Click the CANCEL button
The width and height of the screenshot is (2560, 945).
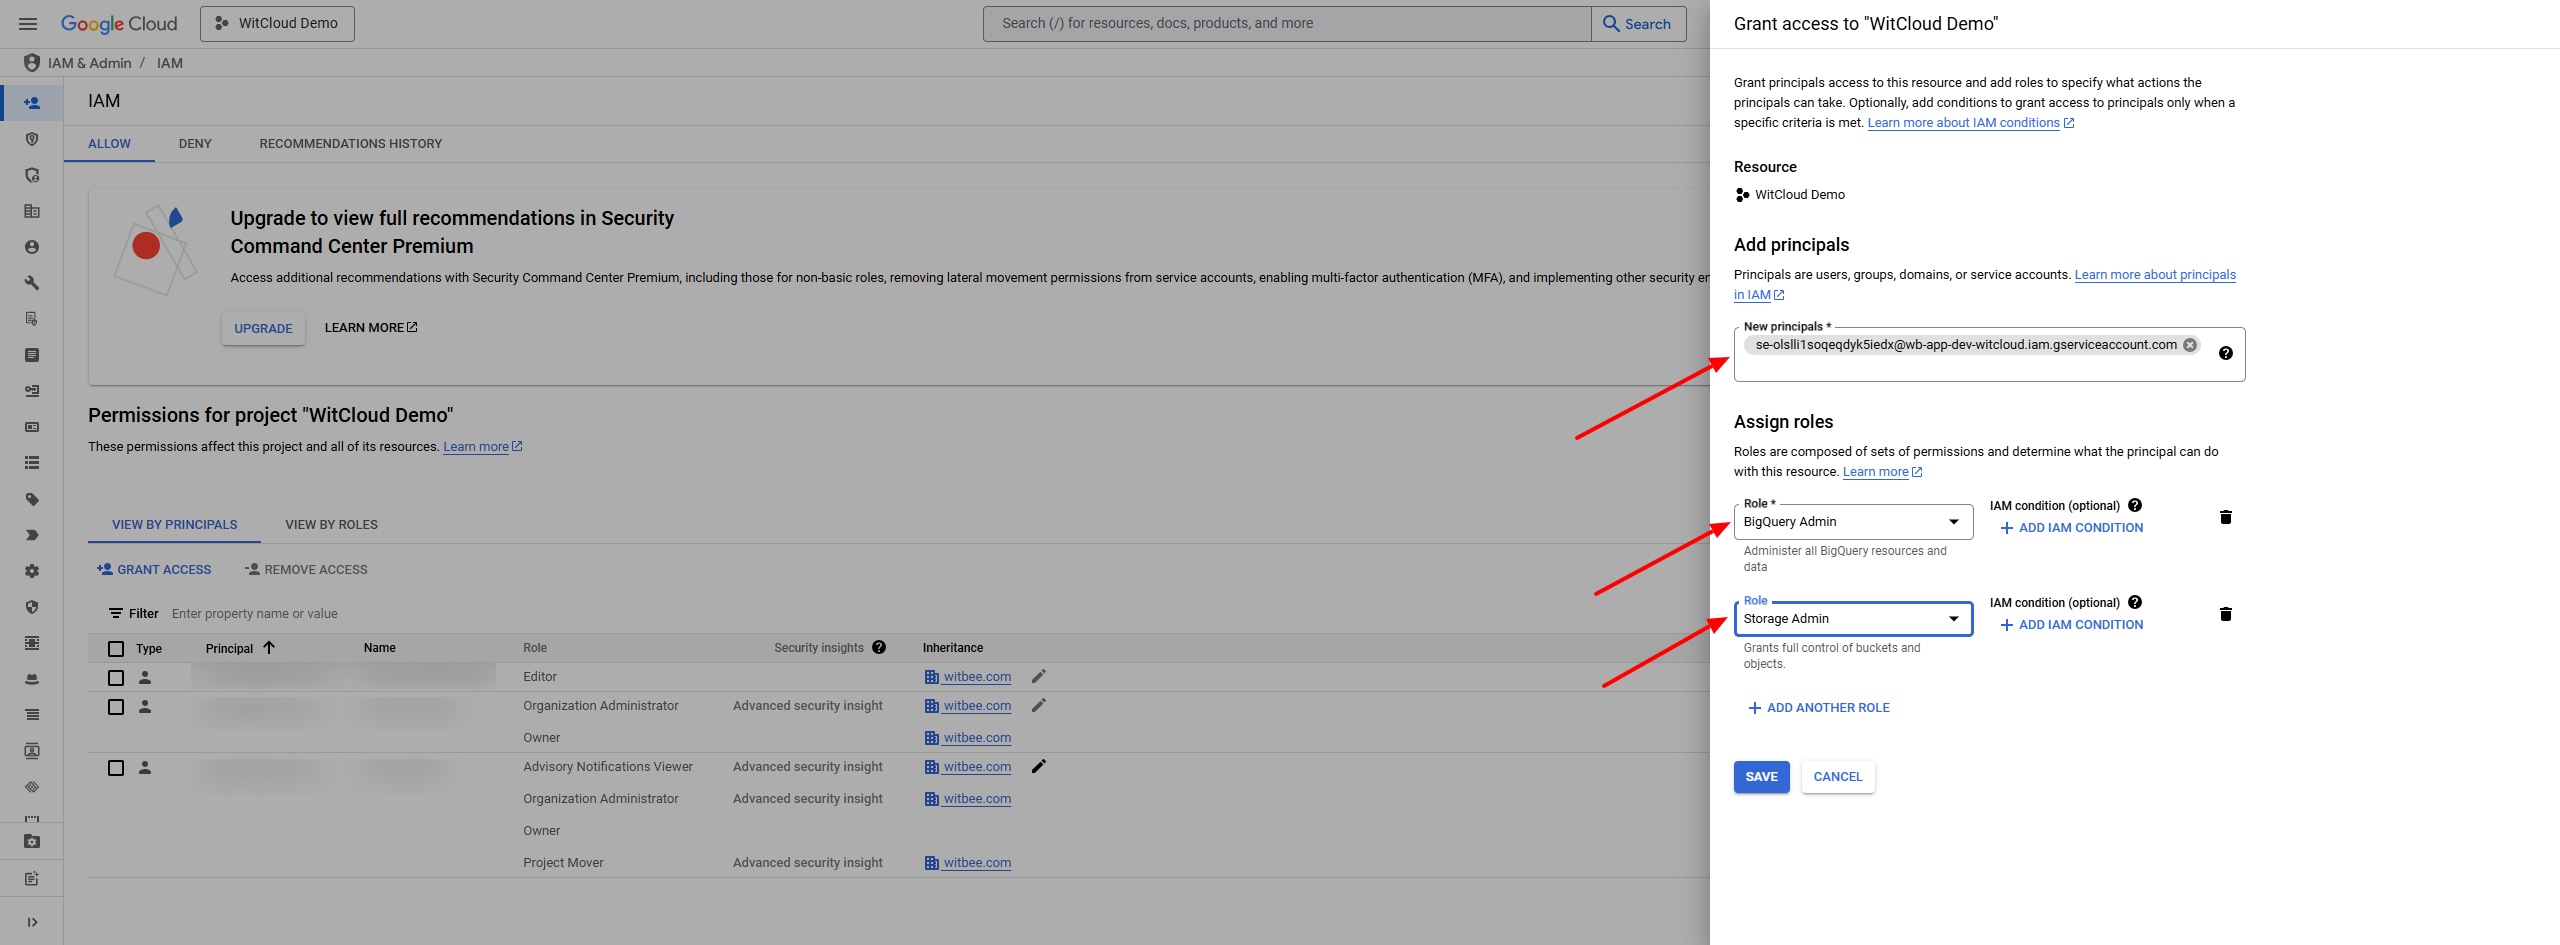(x=1838, y=777)
